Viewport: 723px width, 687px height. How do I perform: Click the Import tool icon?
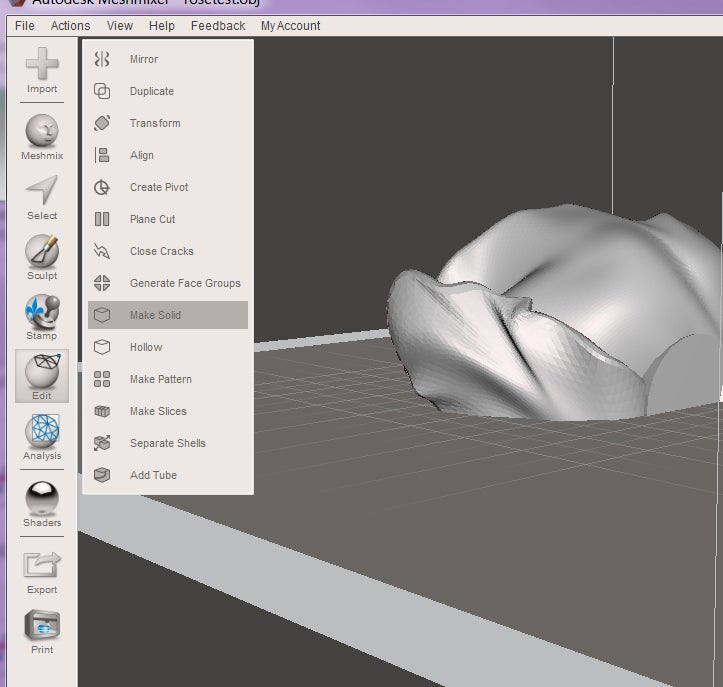(42, 67)
